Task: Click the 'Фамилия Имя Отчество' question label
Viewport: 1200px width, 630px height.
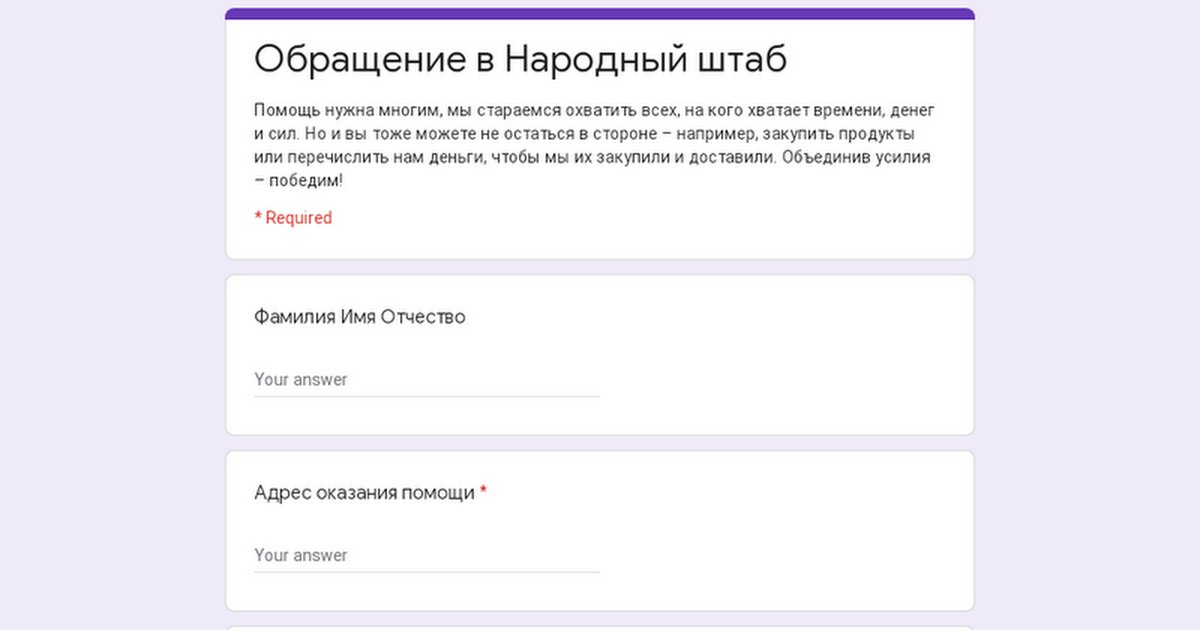Action: click(360, 317)
